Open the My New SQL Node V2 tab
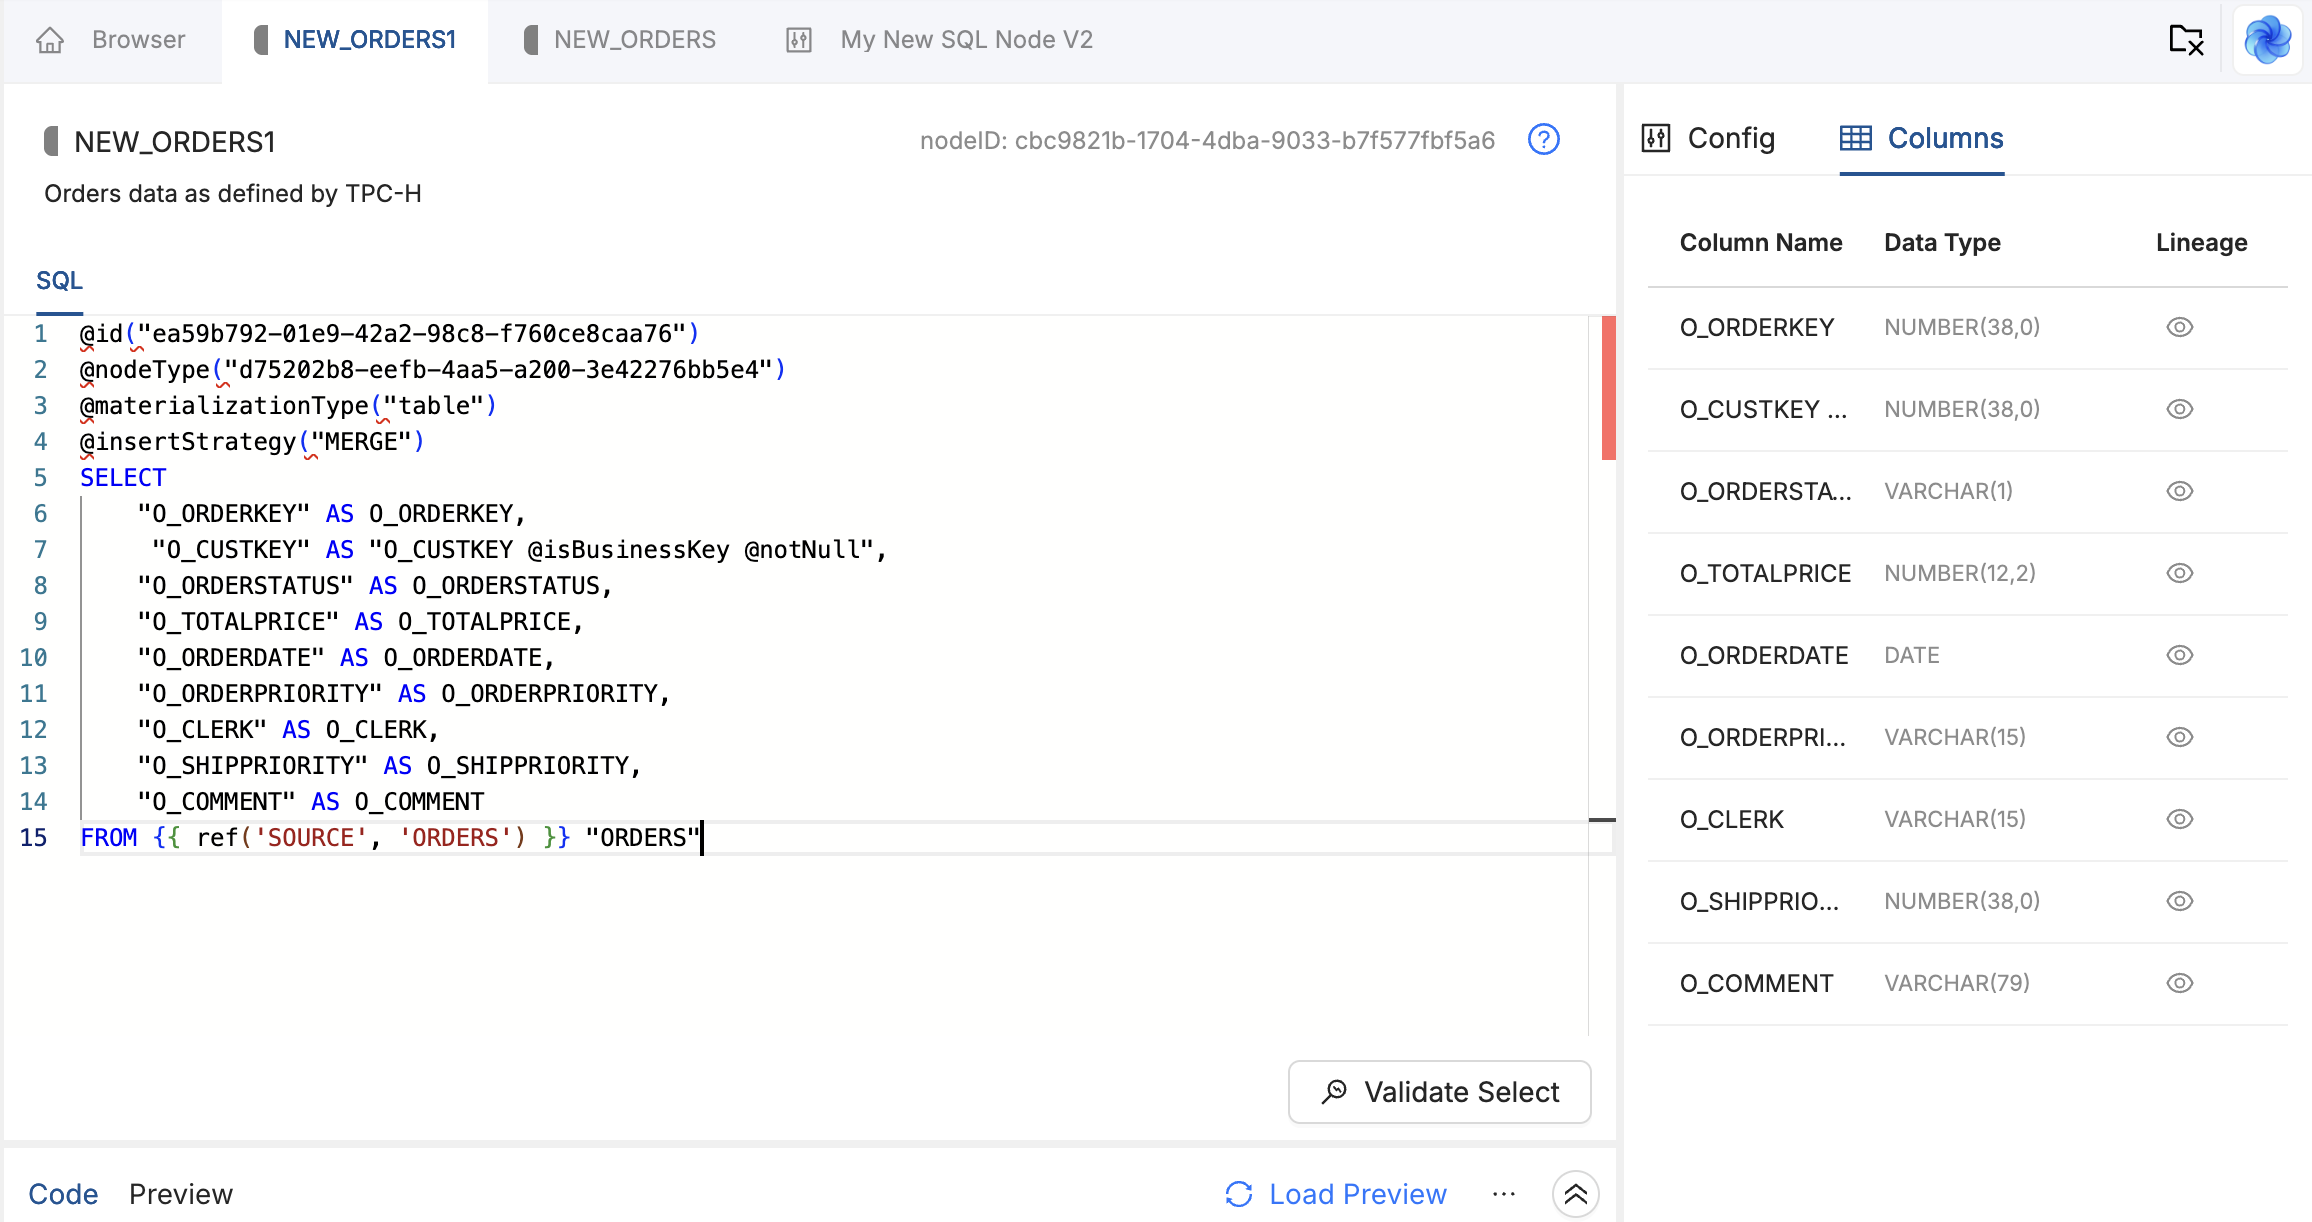 (x=965, y=40)
